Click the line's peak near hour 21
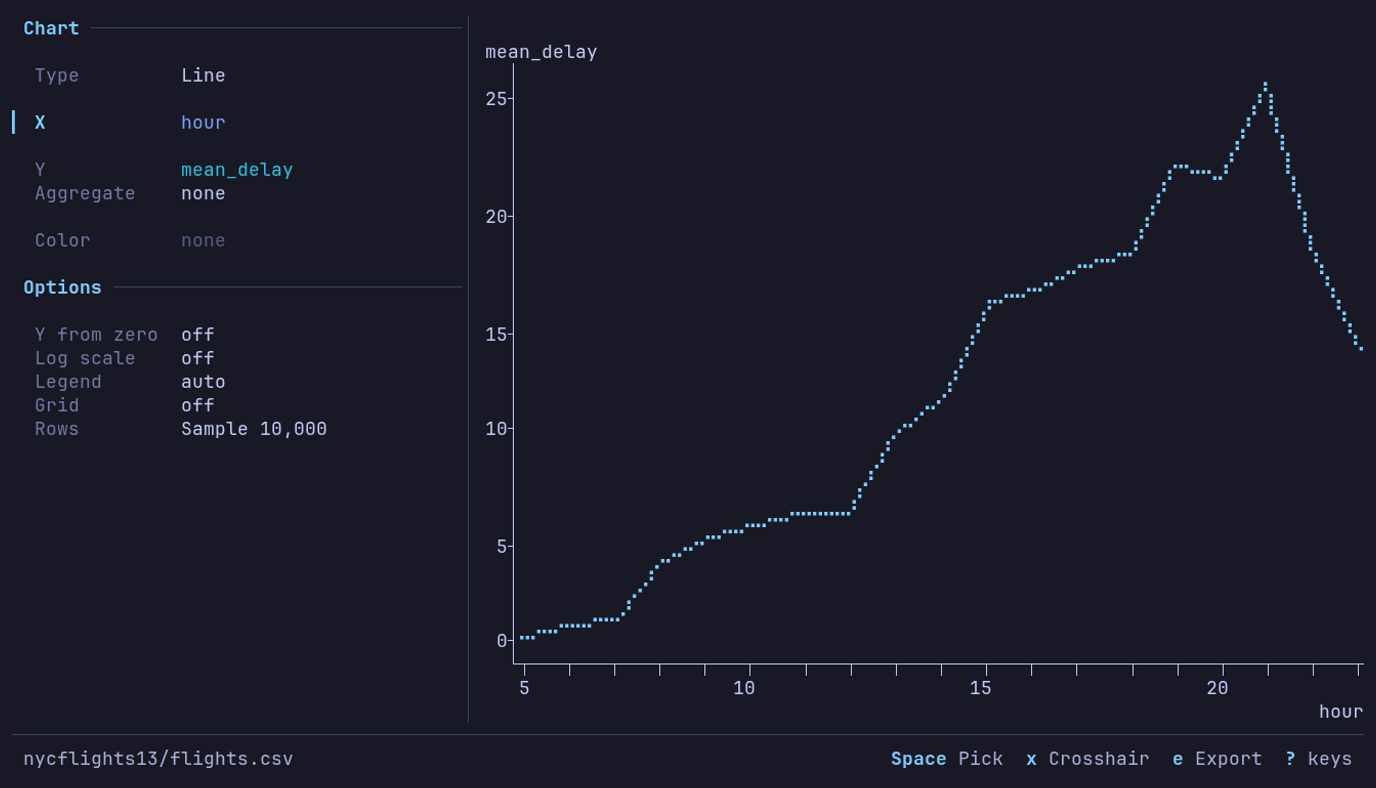This screenshot has height=788, width=1376. 1265,85
